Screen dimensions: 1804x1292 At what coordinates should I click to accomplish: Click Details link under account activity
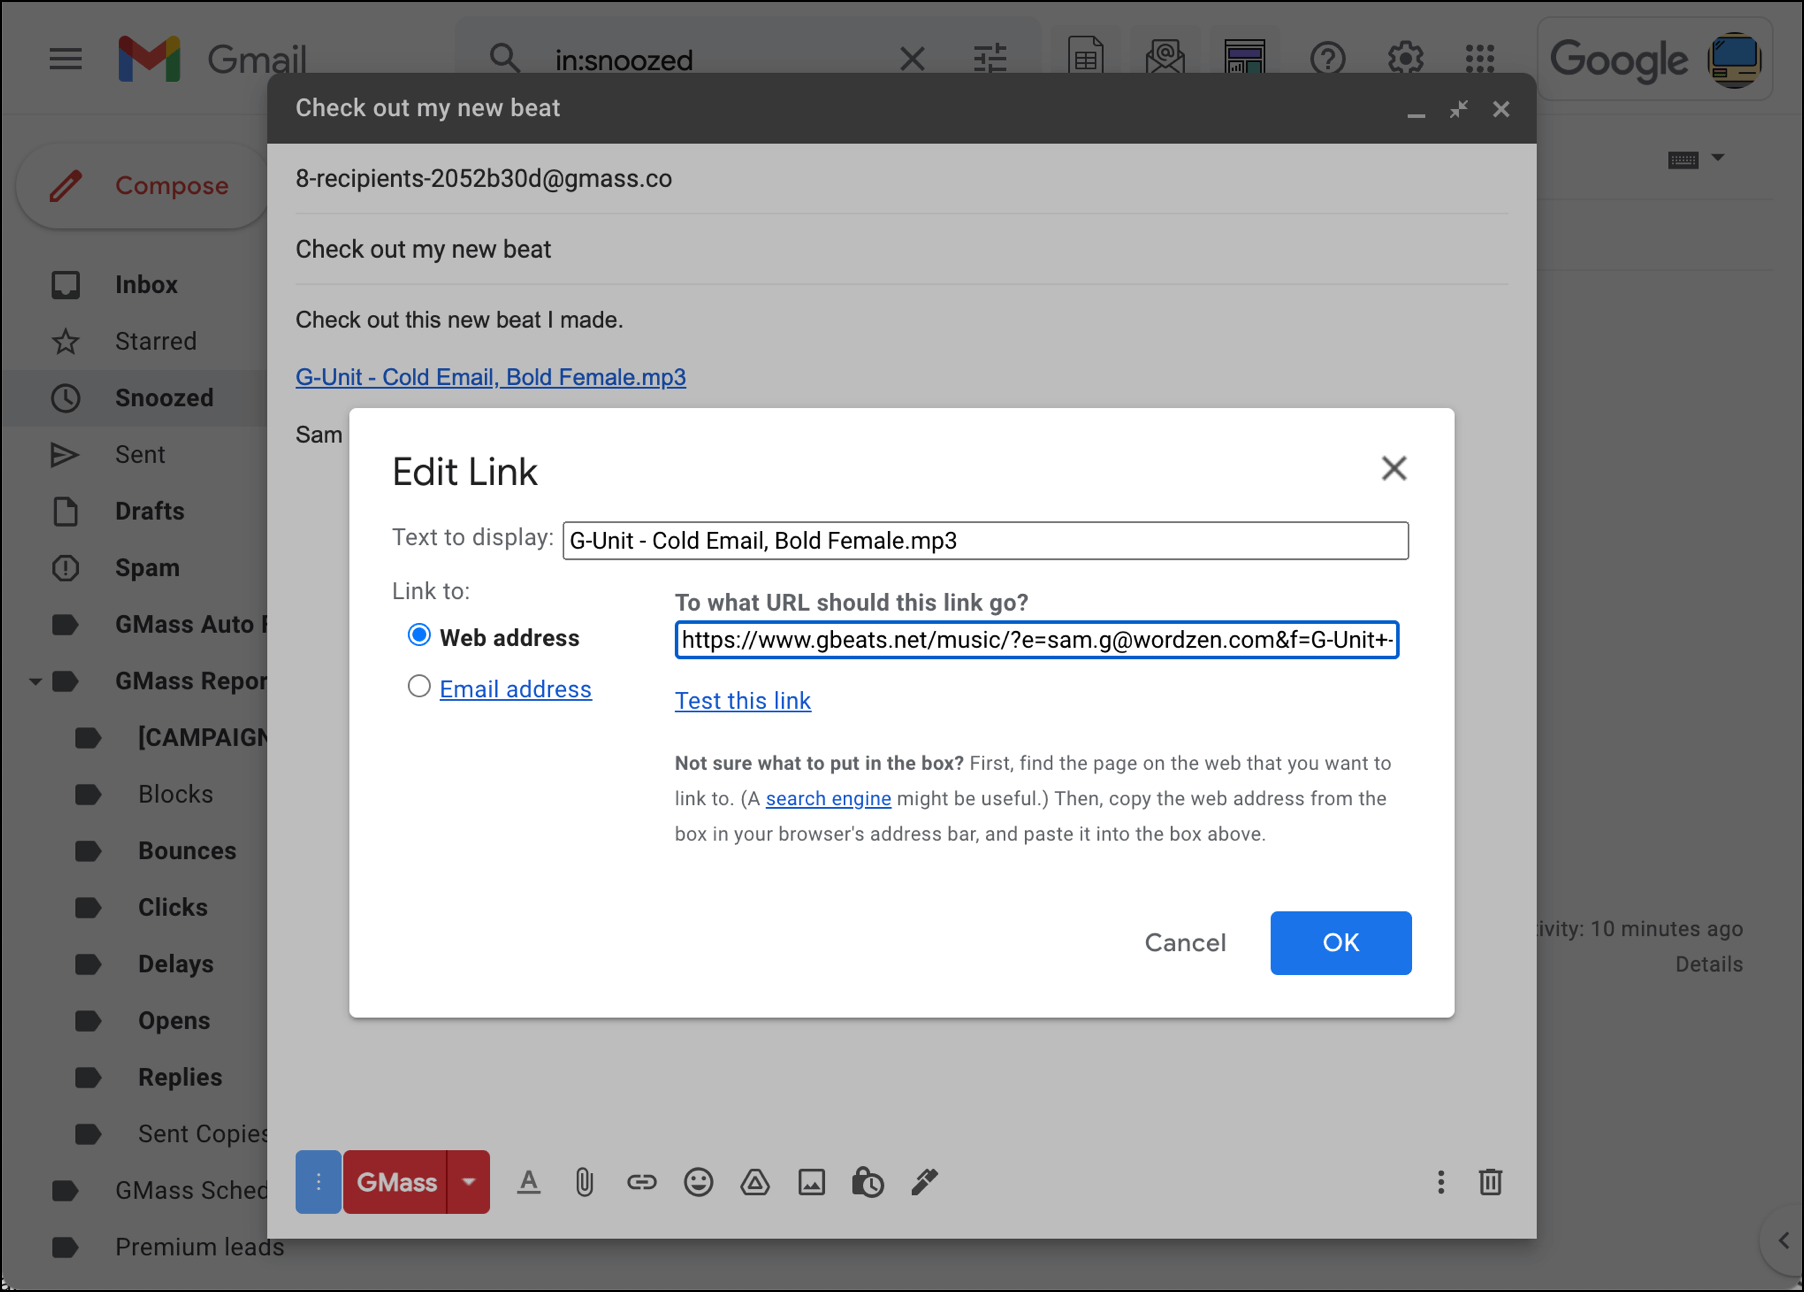coord(1708,965)
